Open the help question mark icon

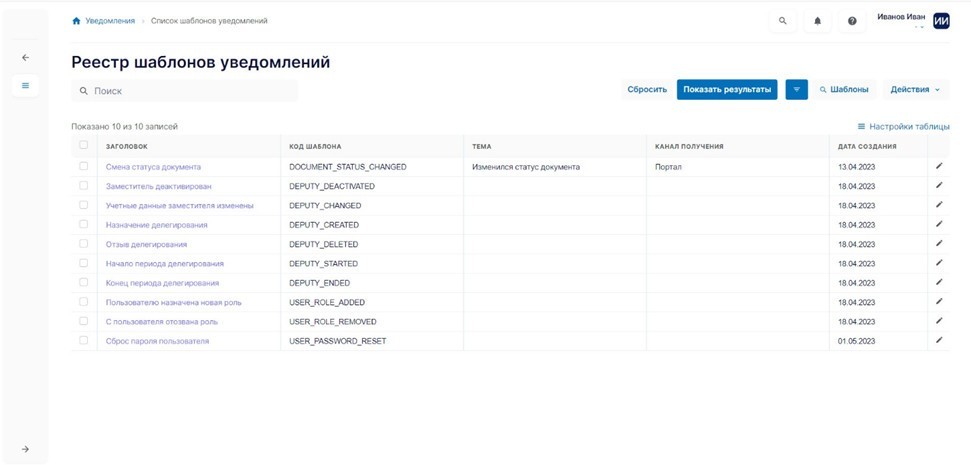click(852, 21)
